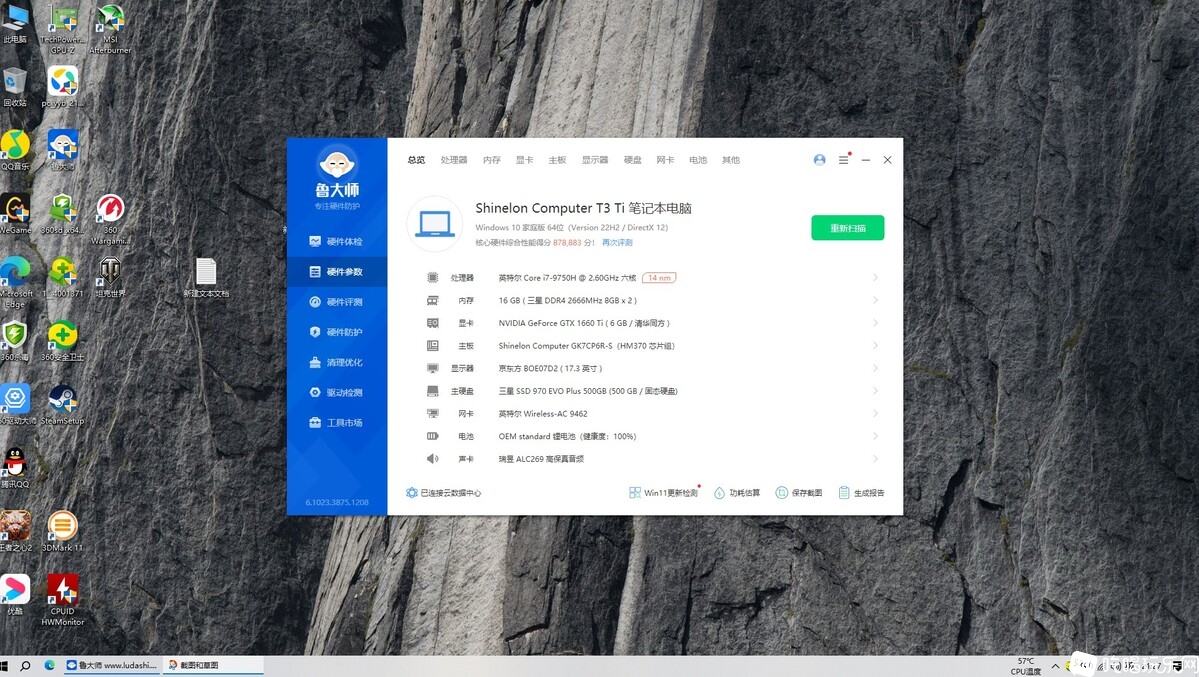Click the 再次评测 link
The image size is (1199, 677).
pos(617,242)
